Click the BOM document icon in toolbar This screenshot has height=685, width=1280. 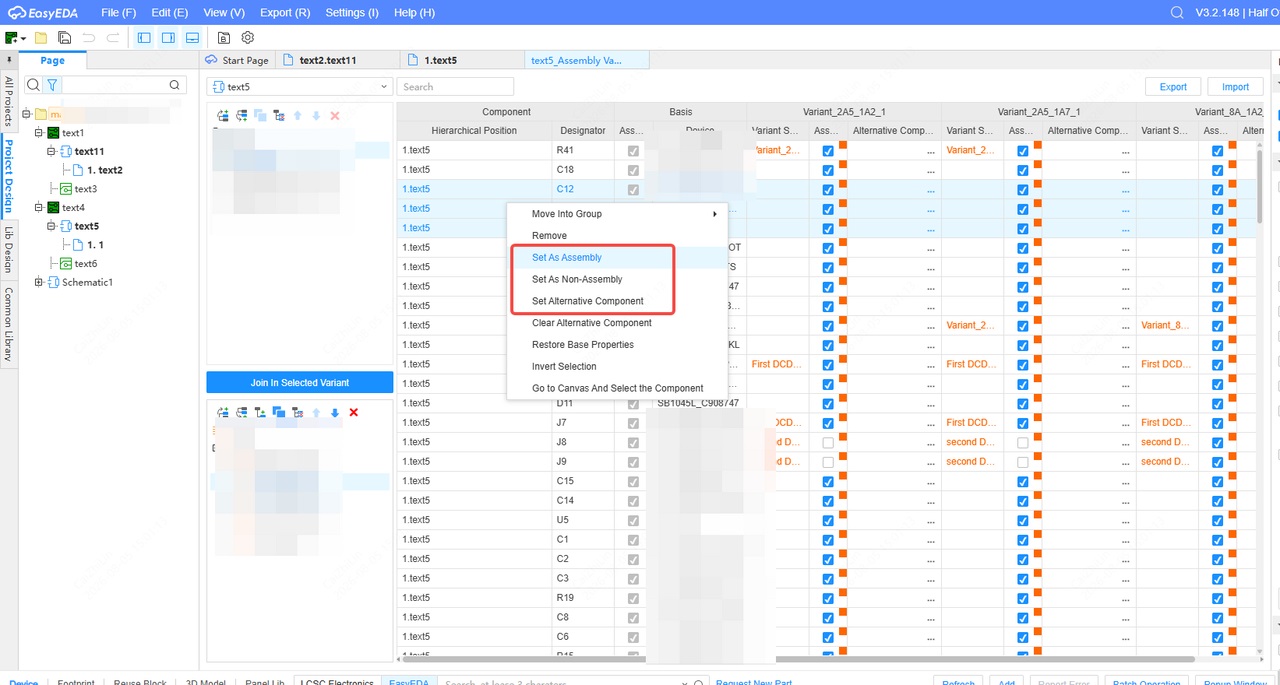point(224,38)
